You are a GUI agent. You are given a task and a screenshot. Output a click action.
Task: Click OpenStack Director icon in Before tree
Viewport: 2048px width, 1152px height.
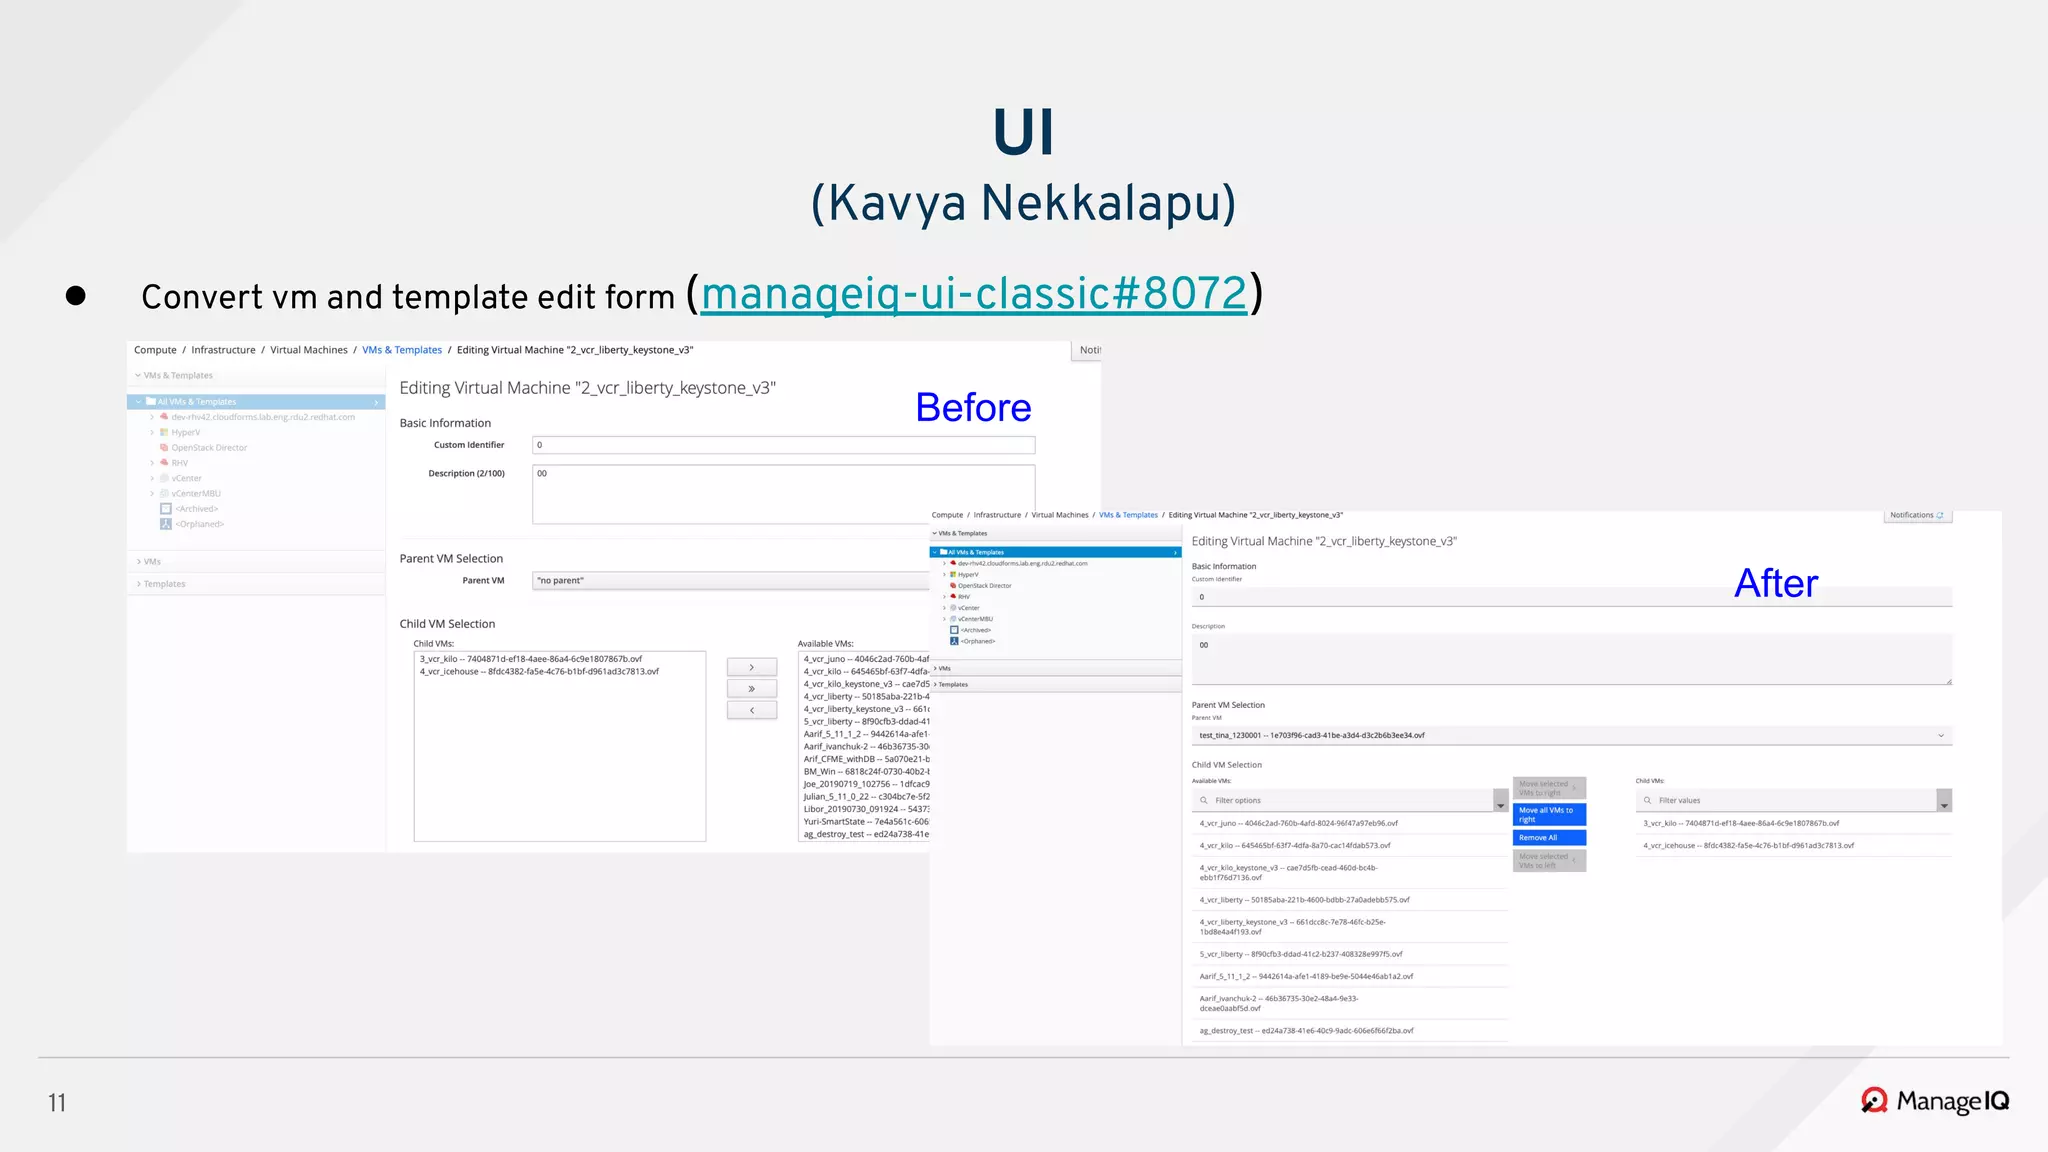(164, 448)
